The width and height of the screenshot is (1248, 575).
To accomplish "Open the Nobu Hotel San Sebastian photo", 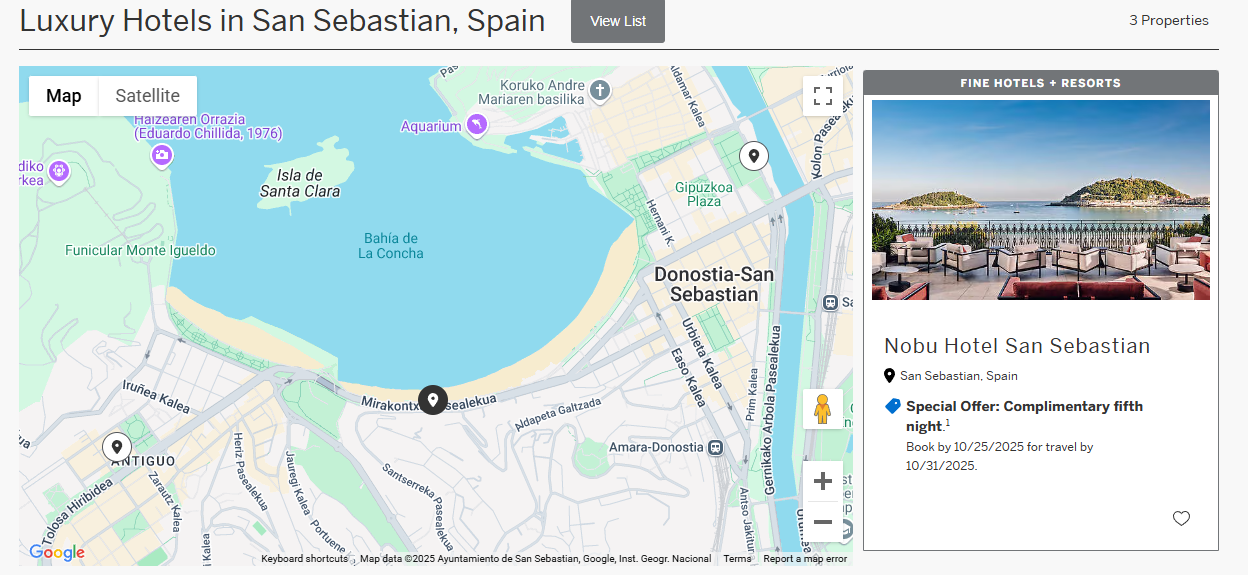I will point(1041,200).
